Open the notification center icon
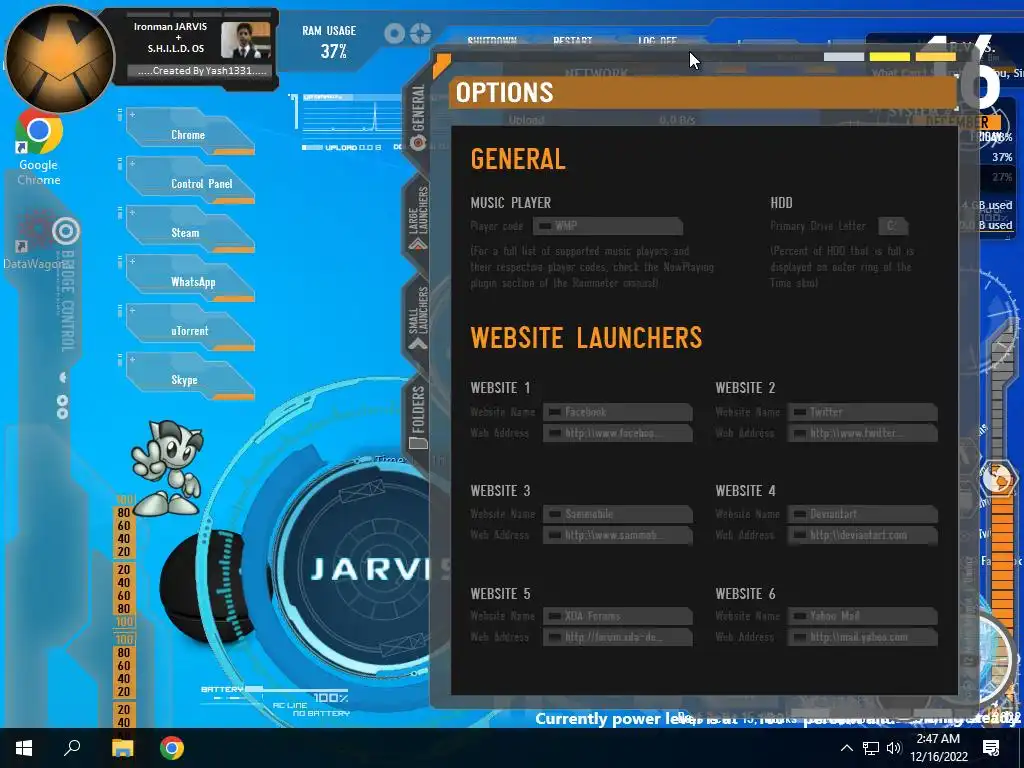Image resolution: width=1024 pixels, height=768 pixels. coord(991,748)
